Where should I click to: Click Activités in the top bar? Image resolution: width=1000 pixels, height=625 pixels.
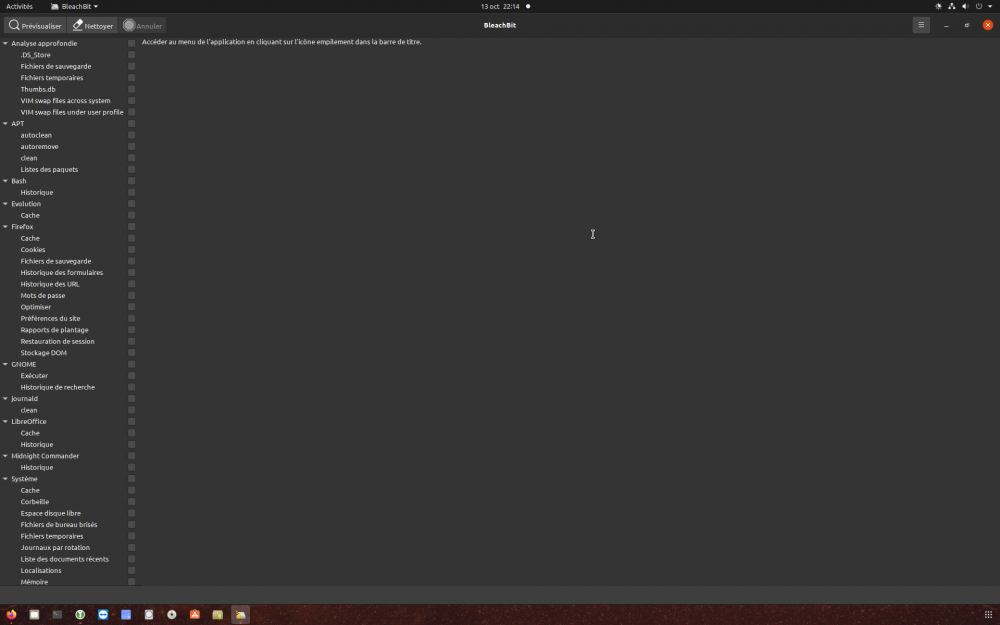(19, 6)
